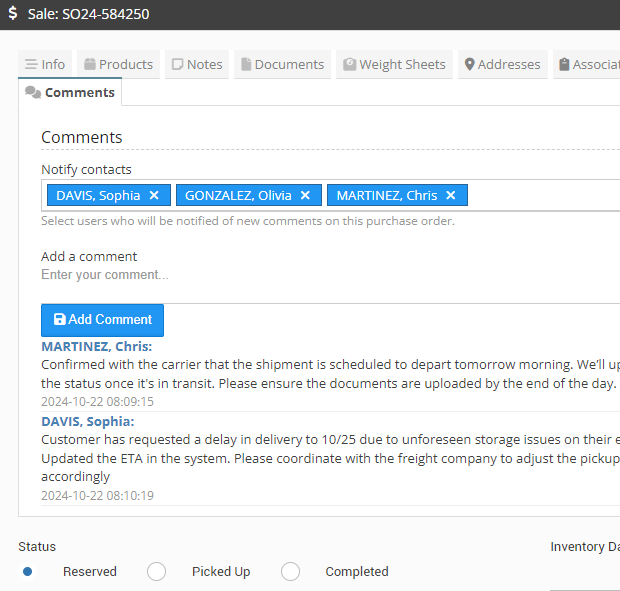Viewport: 620px width, 591px height.
Task: Click the Add Comment button
Action: [x=102, y=320]
